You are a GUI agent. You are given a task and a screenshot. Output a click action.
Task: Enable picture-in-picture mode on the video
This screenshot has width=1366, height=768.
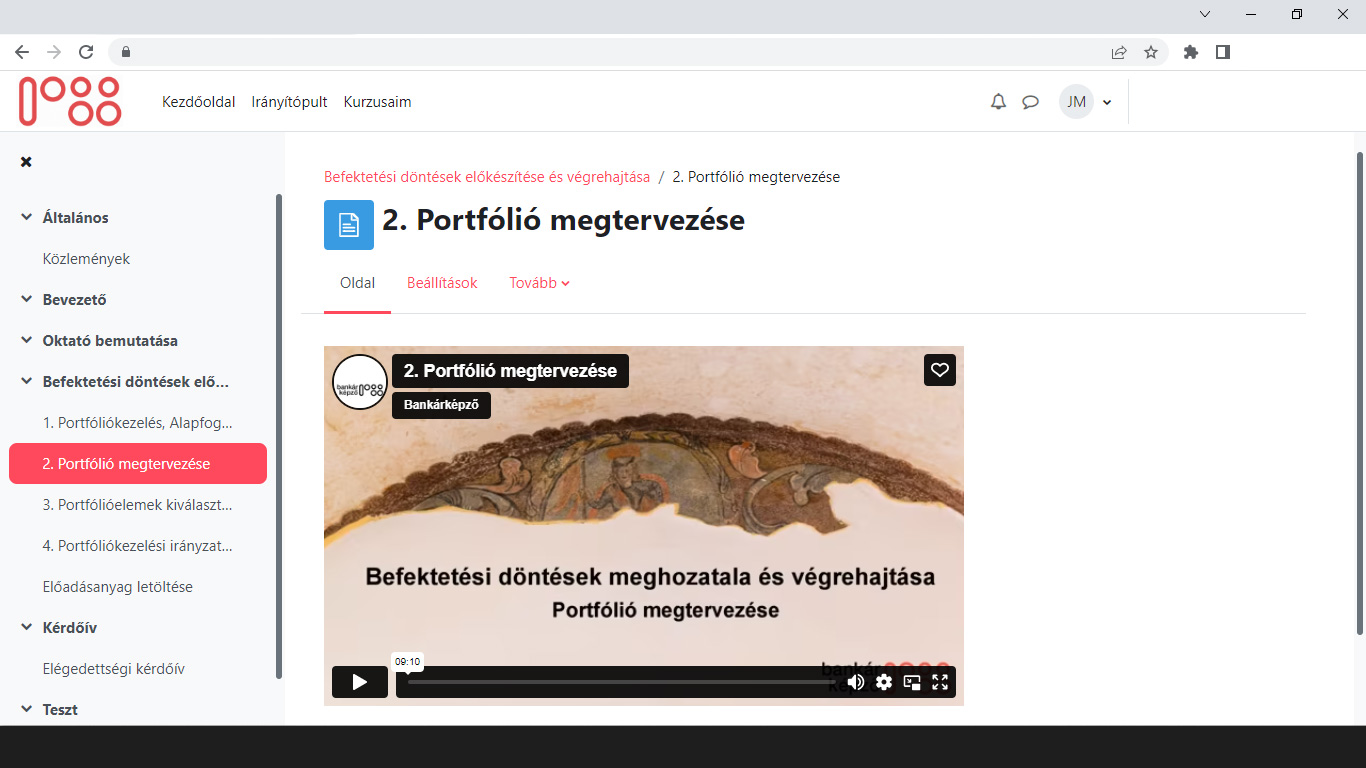pos(912,681)
